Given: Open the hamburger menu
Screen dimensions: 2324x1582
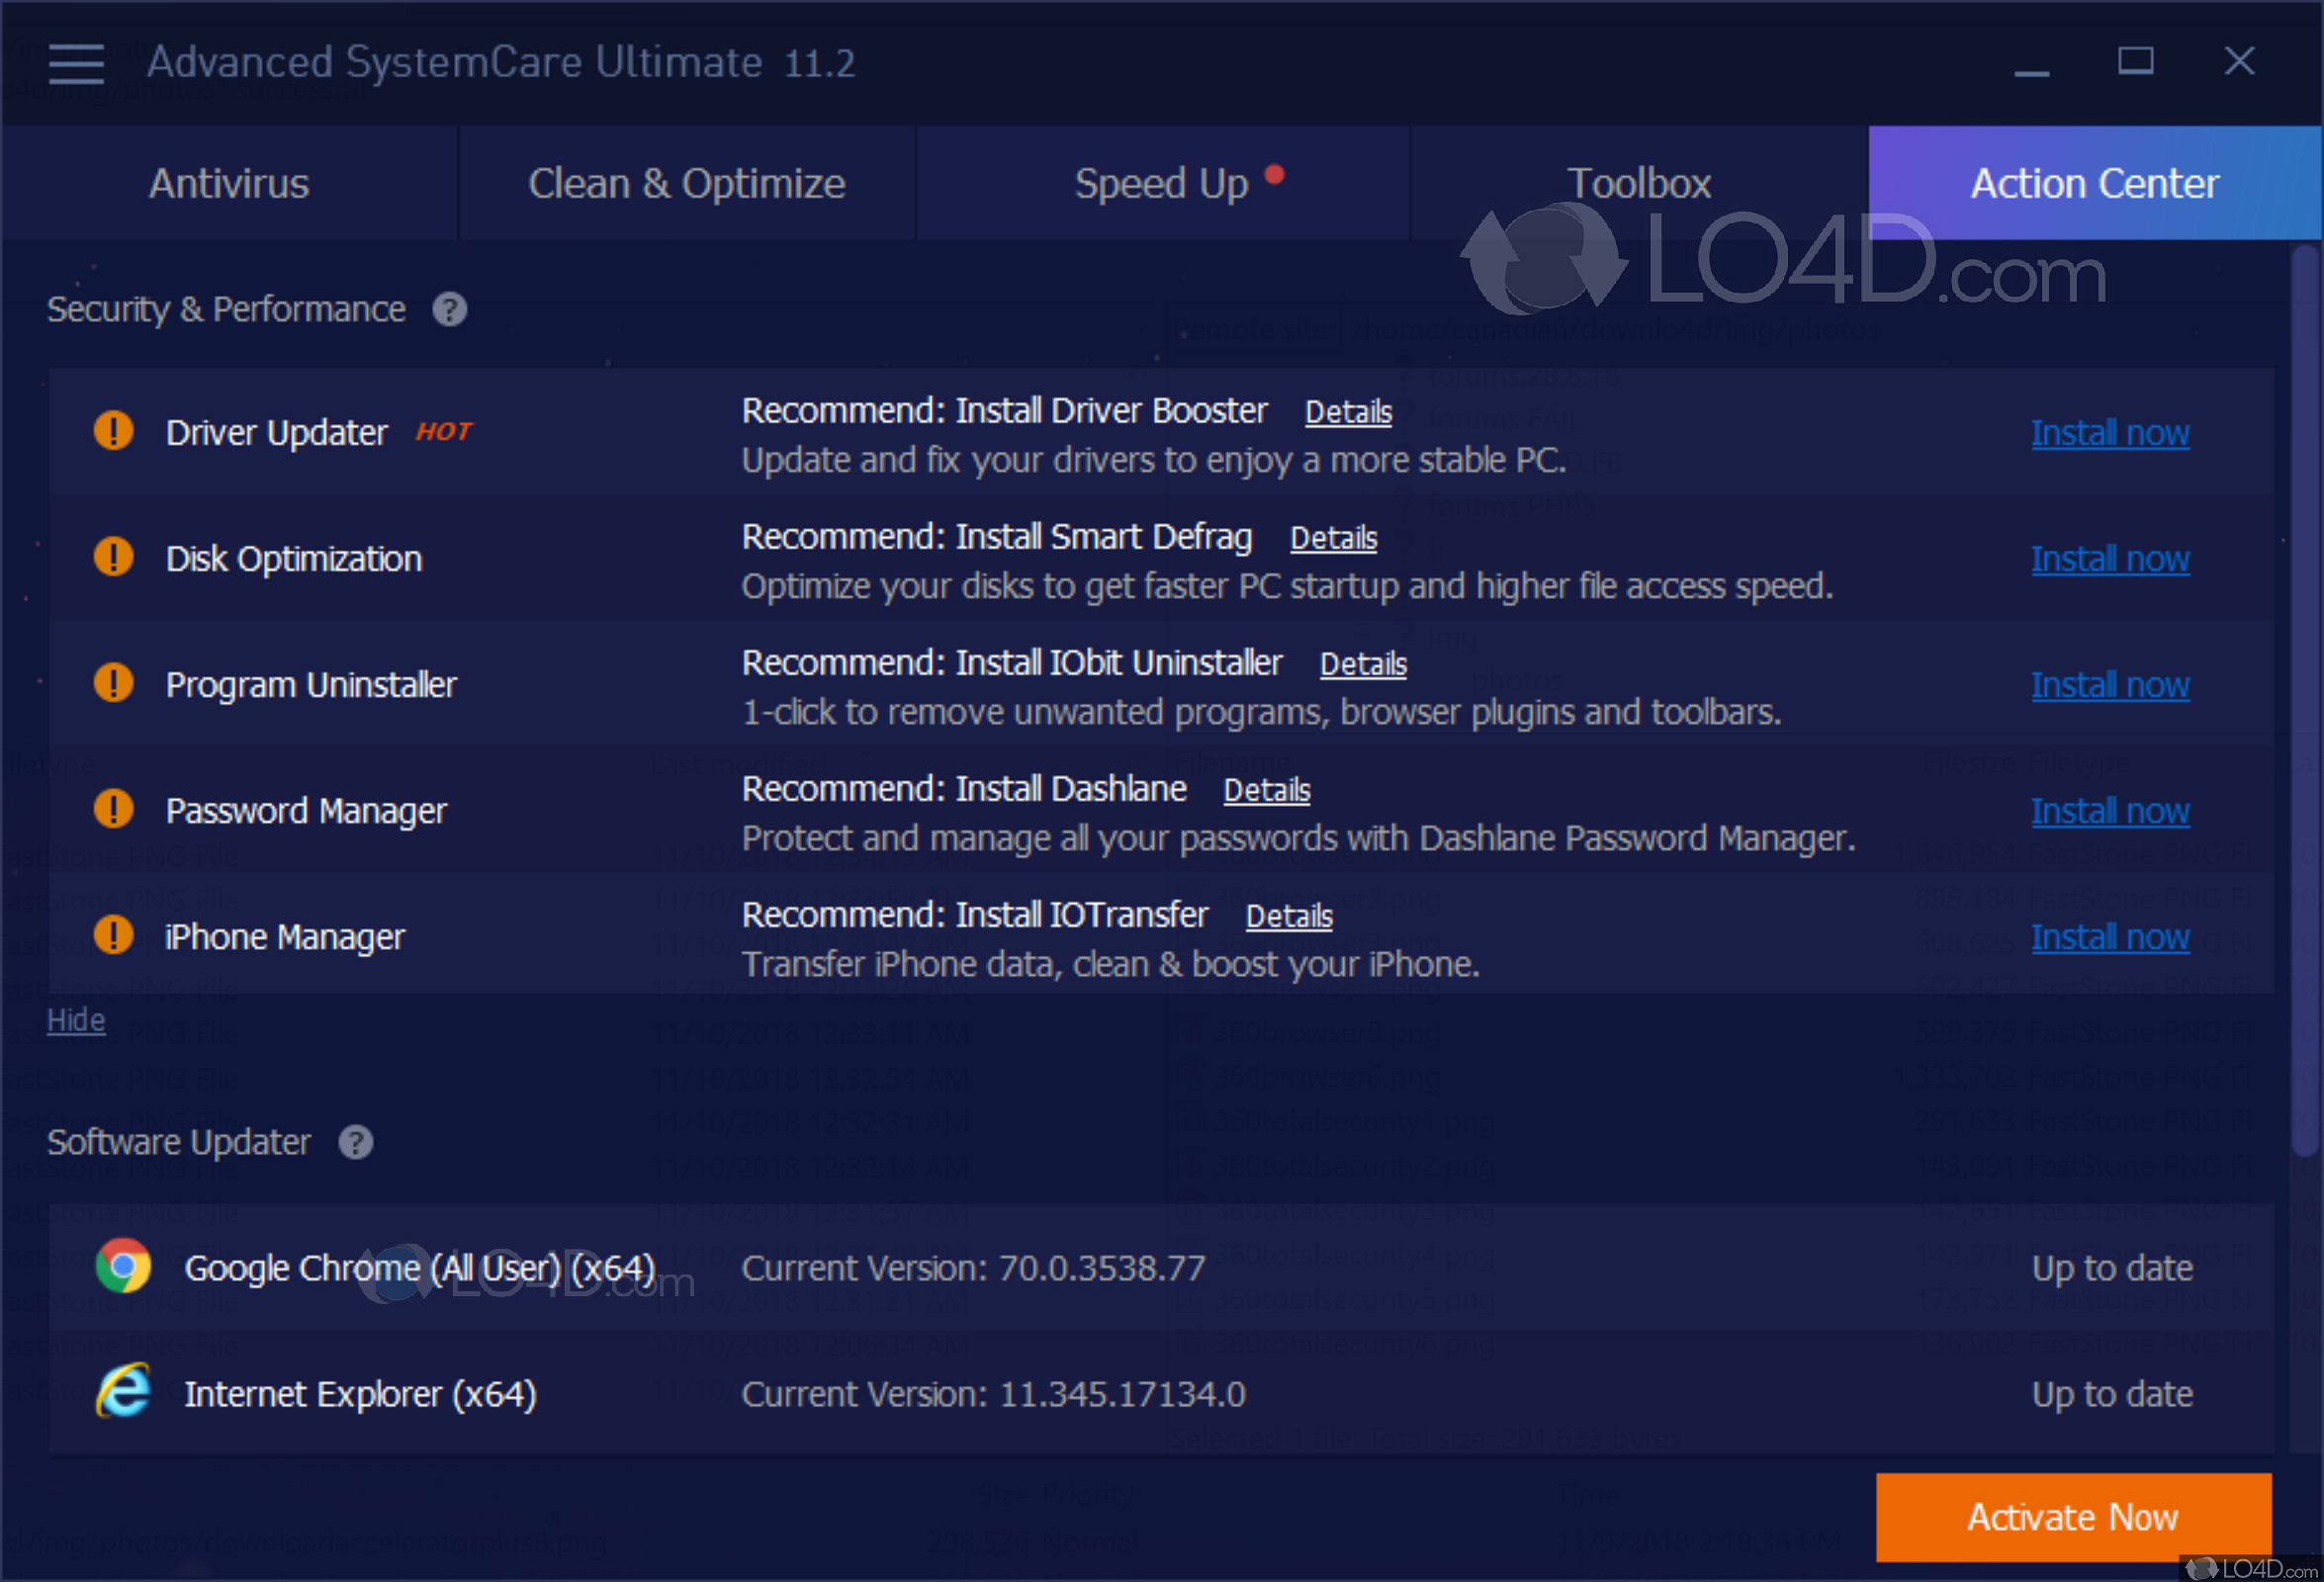Looking at the screenshot, I should (75, 63).
